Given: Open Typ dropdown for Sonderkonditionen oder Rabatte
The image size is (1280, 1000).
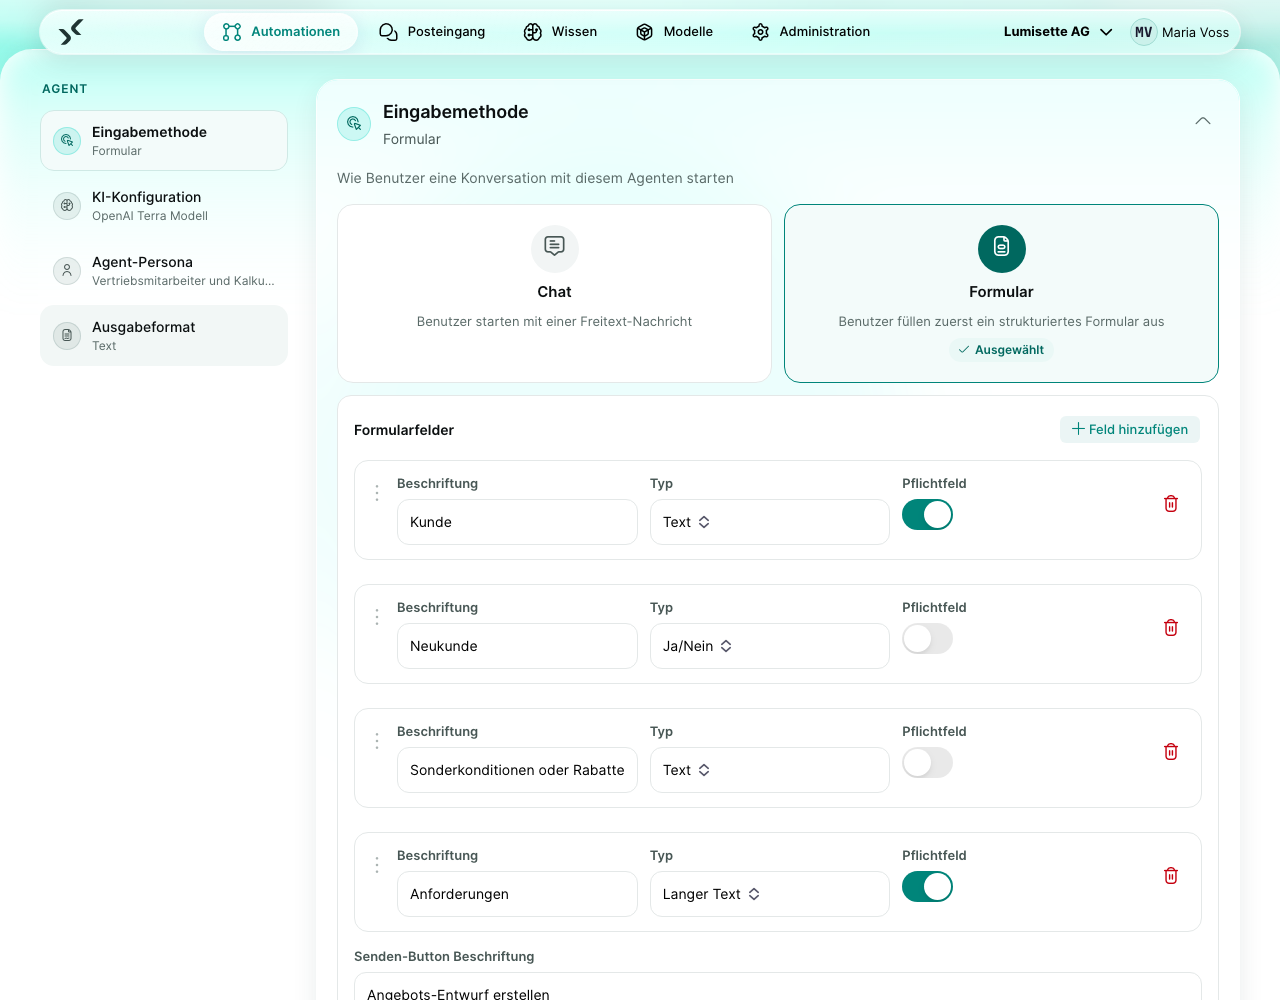Looking at the screenshot, I should click(x=770, y=770).
